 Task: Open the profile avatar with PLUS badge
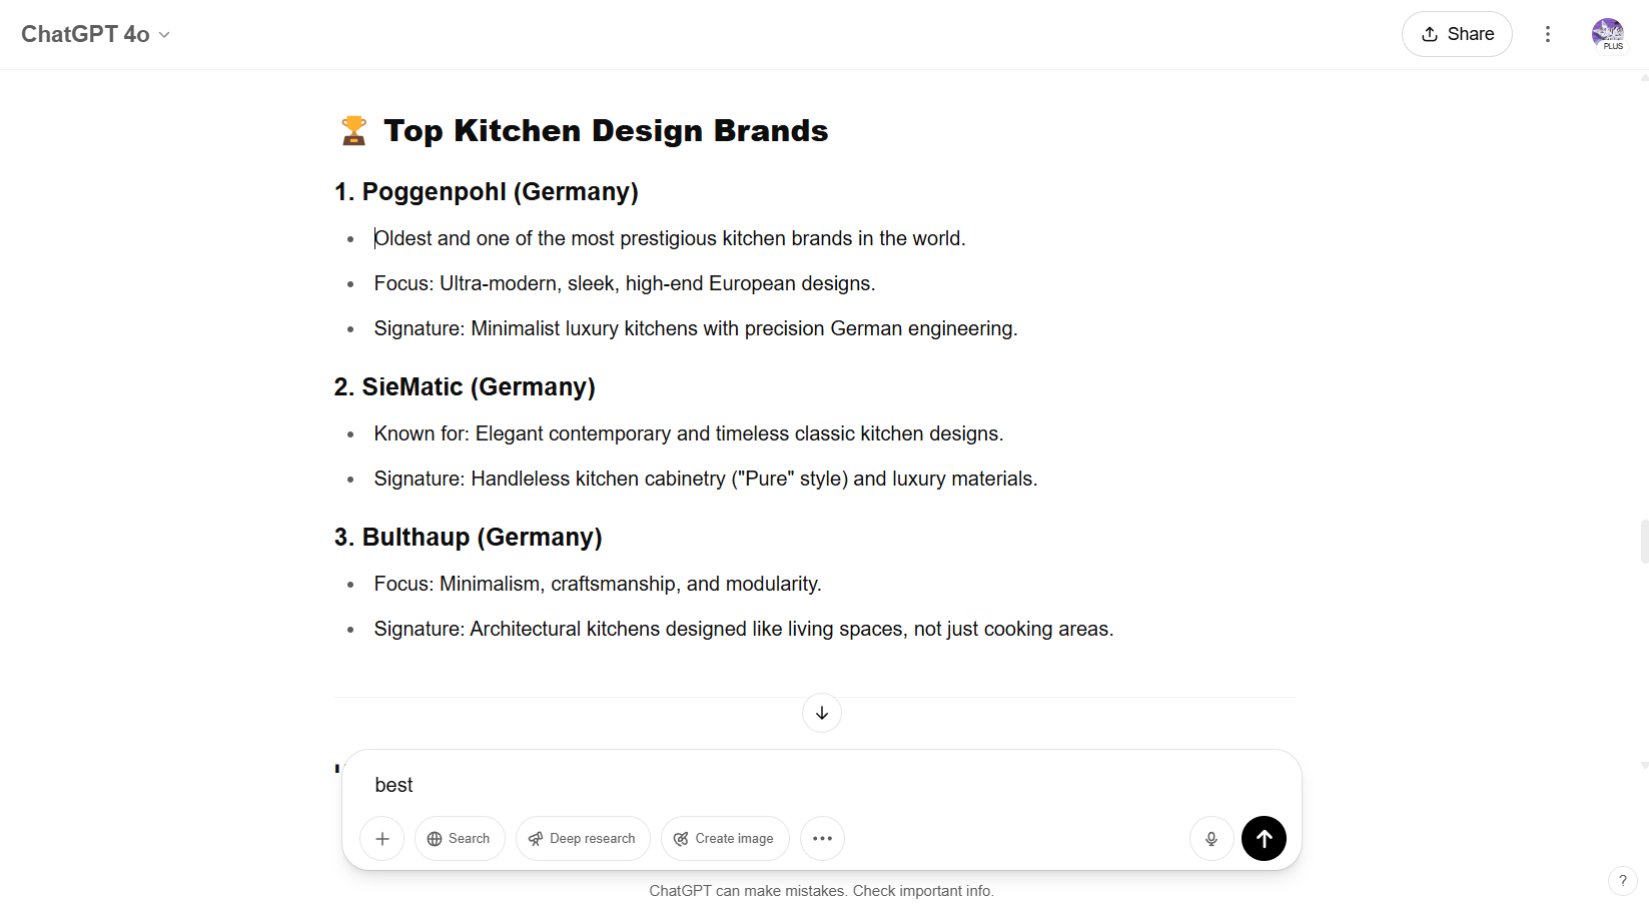pos(1608,34)
